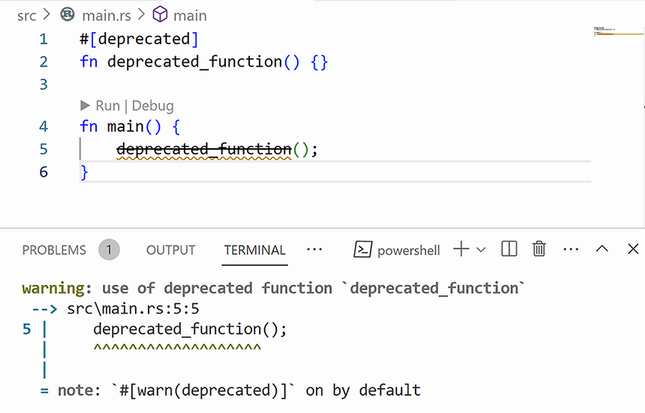645x413 pixels.
Task: Switch to OUTPUT tab
Action: pyautogui.click(x=170, y=250)
